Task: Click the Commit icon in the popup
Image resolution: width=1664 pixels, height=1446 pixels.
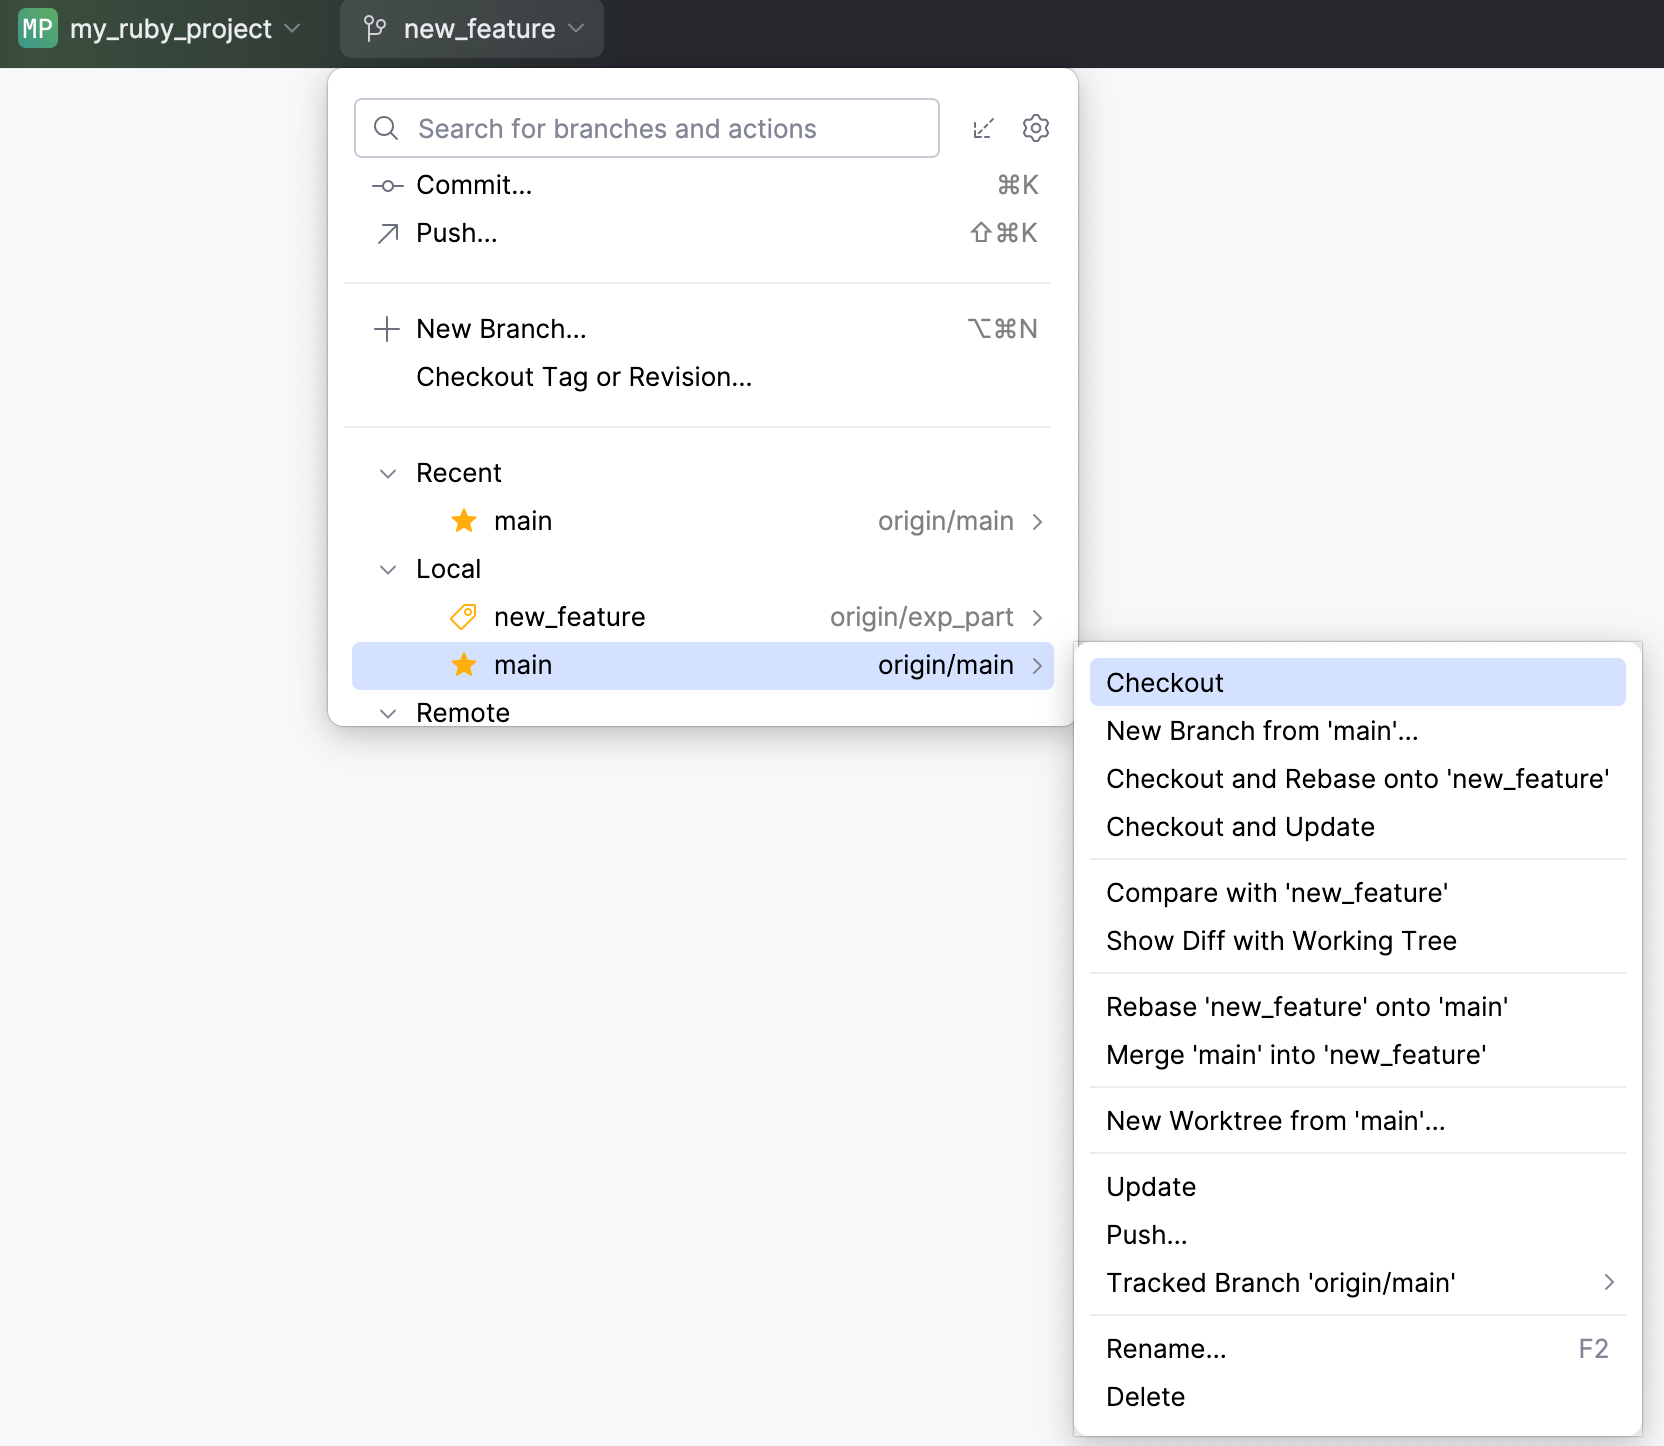Action: (x=387, y=185)
